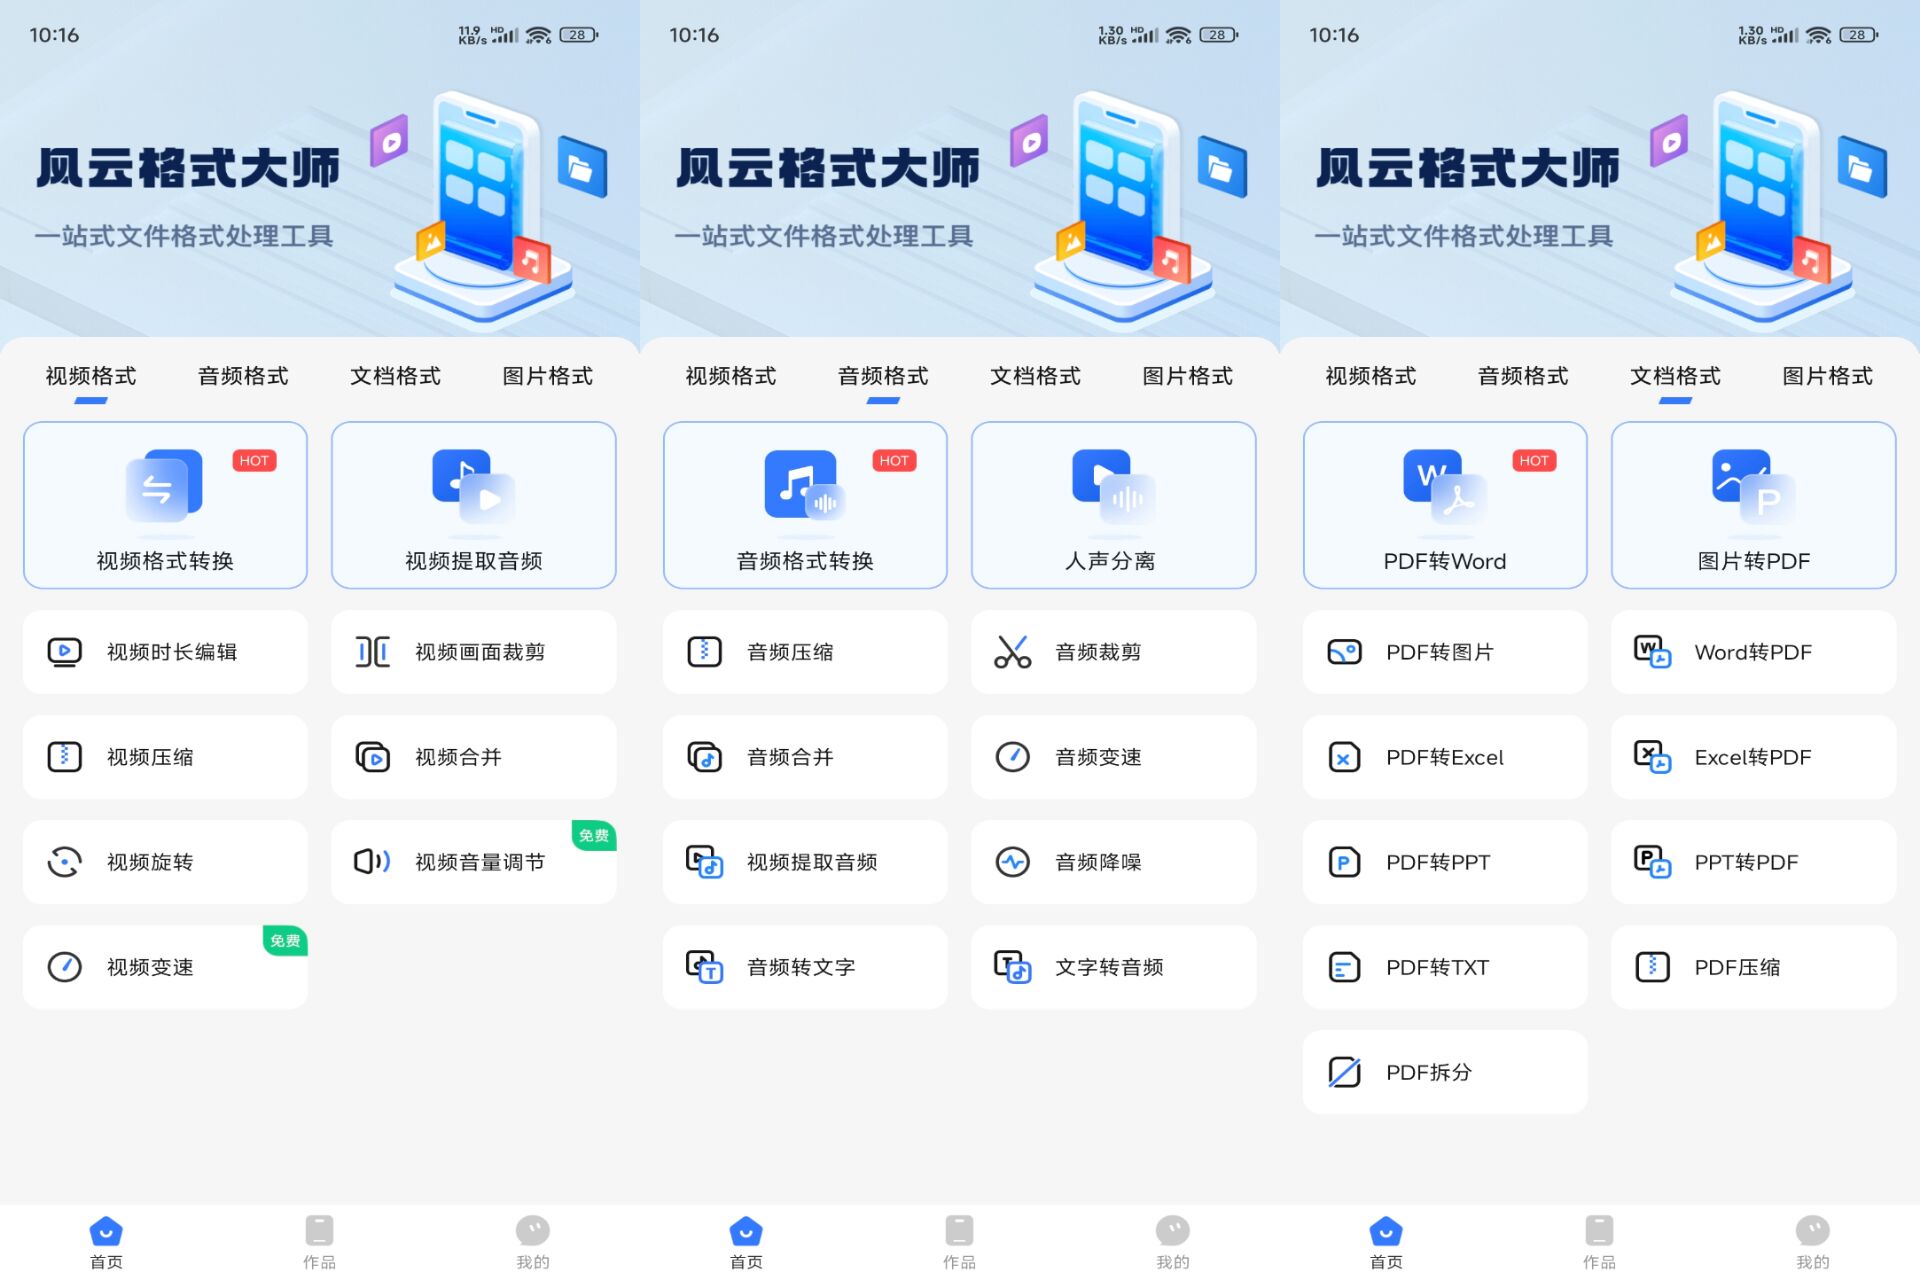Tap the PDF转Excel icon

click(1345, 757)
